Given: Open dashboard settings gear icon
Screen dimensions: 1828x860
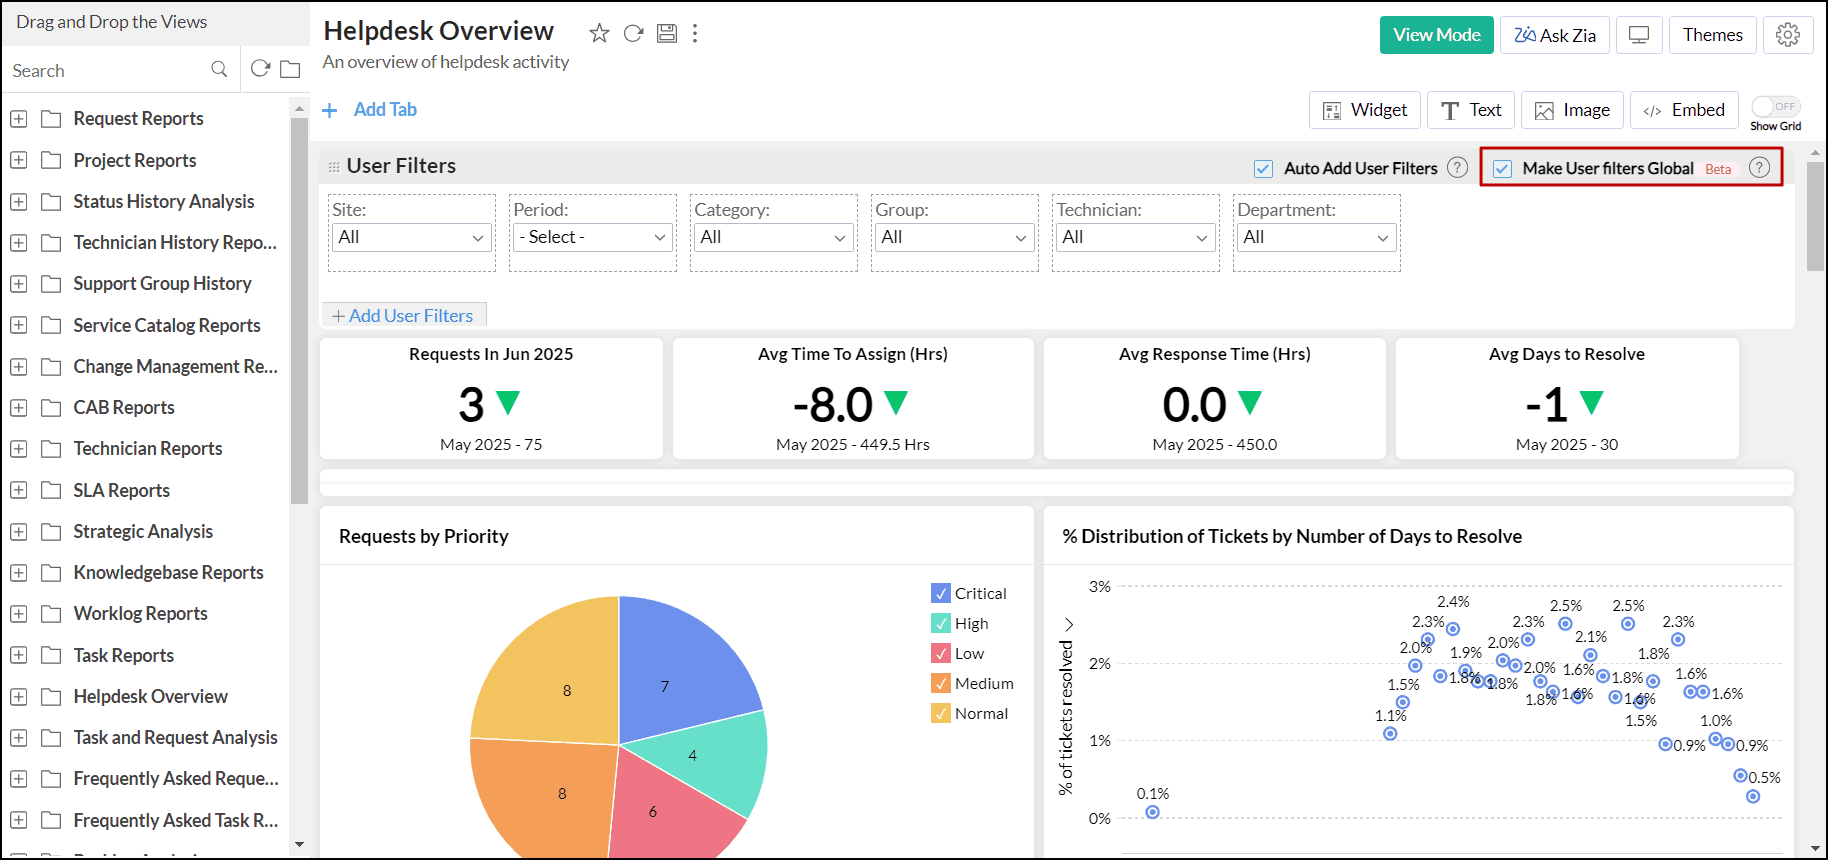Looking at the screenshot, I should tap(1788, 35).
